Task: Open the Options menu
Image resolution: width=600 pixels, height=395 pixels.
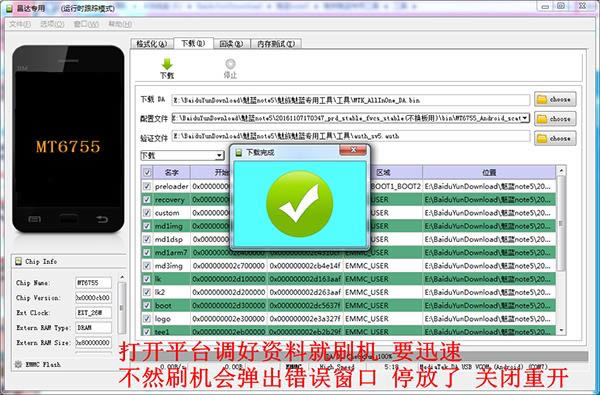Action: [x=52, y=24]
